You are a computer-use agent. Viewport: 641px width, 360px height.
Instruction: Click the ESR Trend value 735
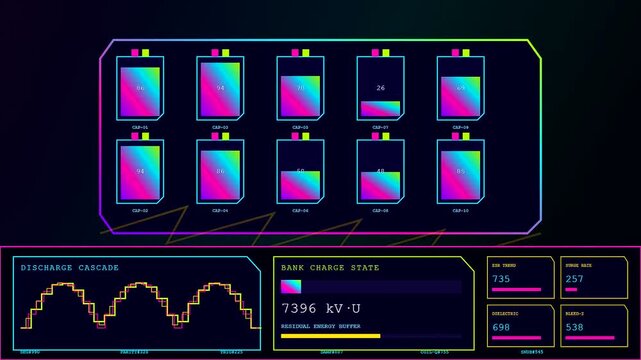501,279
